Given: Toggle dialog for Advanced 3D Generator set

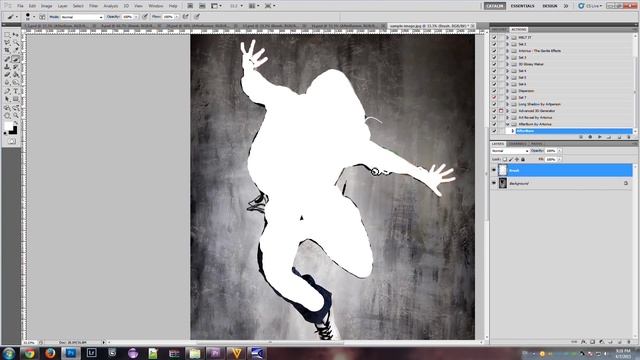Looking at the screenshot, I should point(501,111).
